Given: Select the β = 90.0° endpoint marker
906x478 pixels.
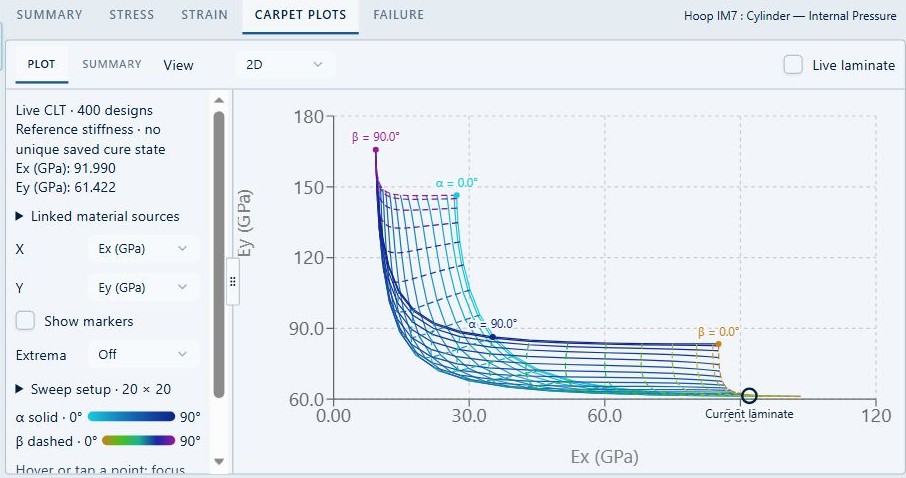Looking at the screenshot, I should (x=376, y=150).
